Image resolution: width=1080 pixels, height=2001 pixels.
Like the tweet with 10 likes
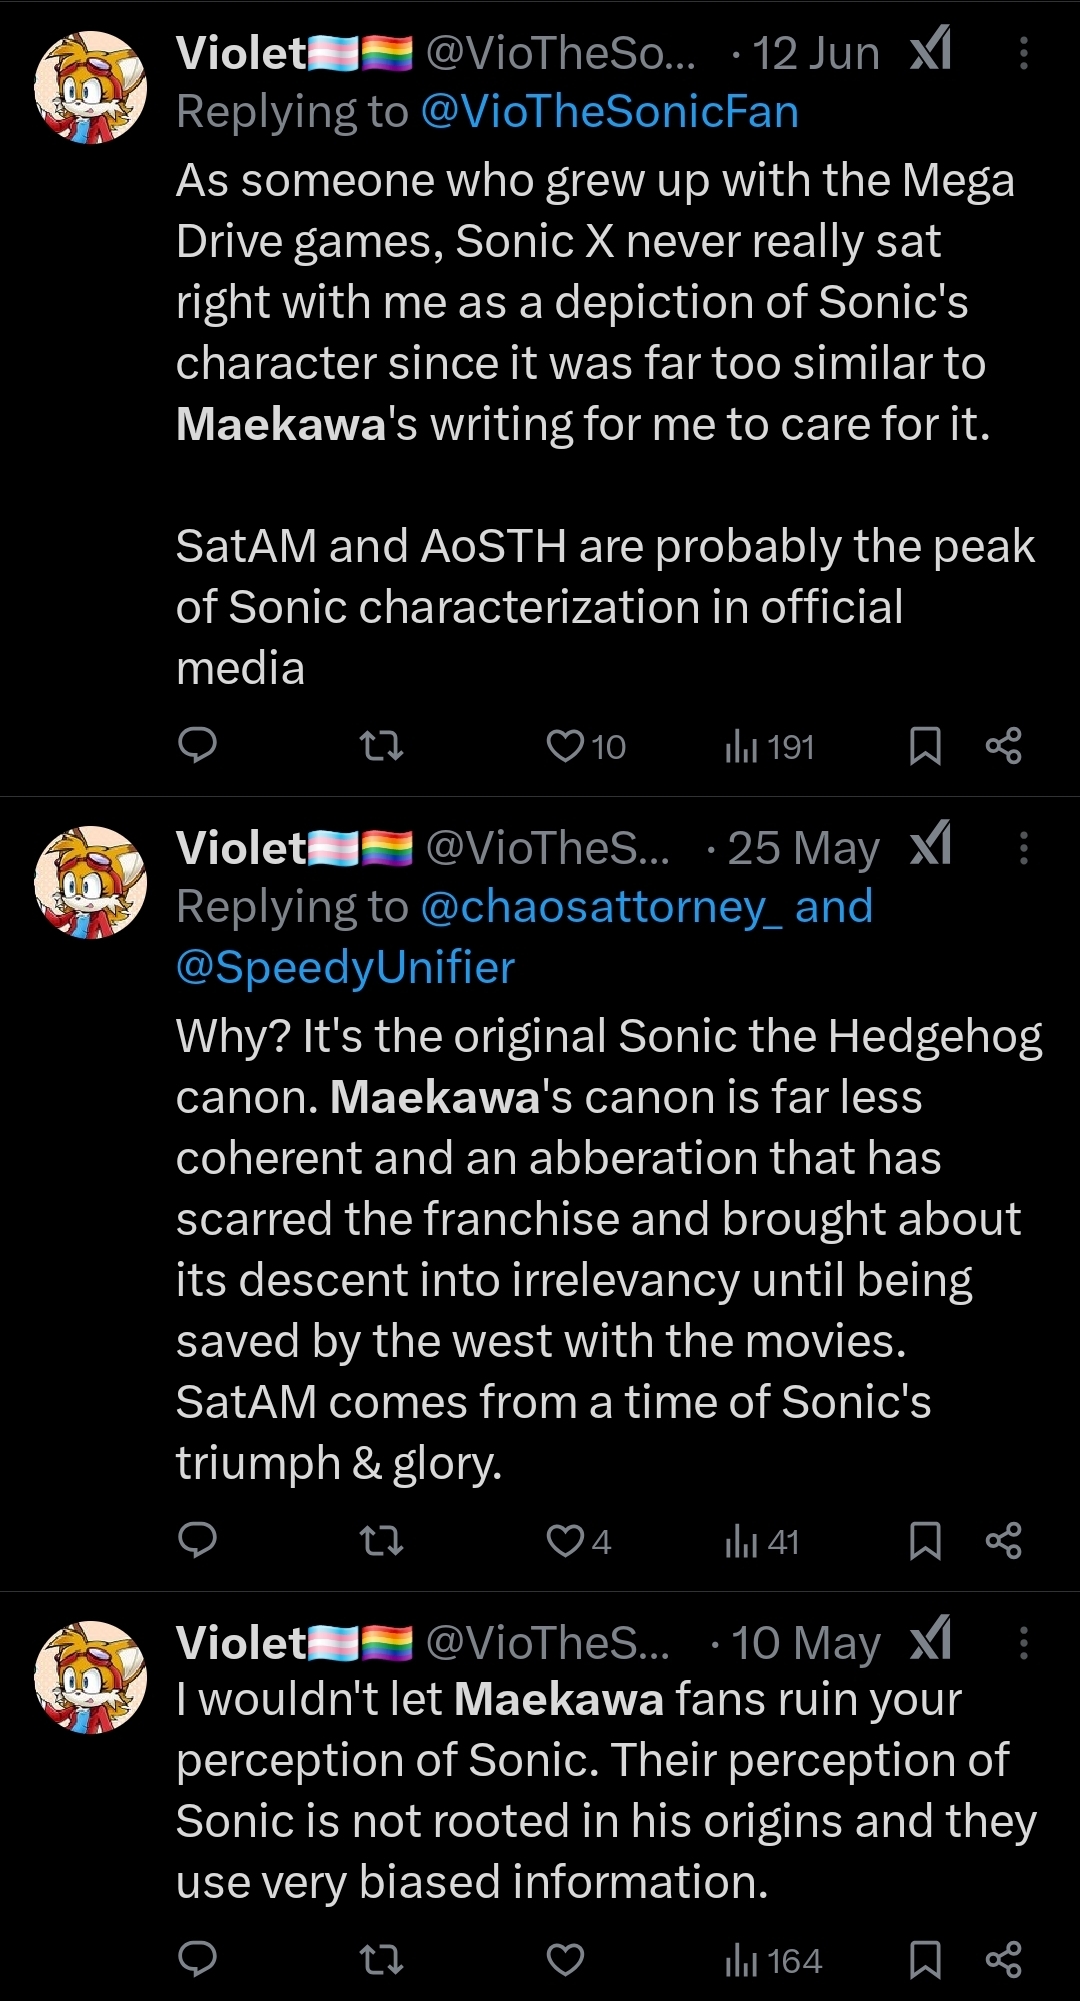566,746
